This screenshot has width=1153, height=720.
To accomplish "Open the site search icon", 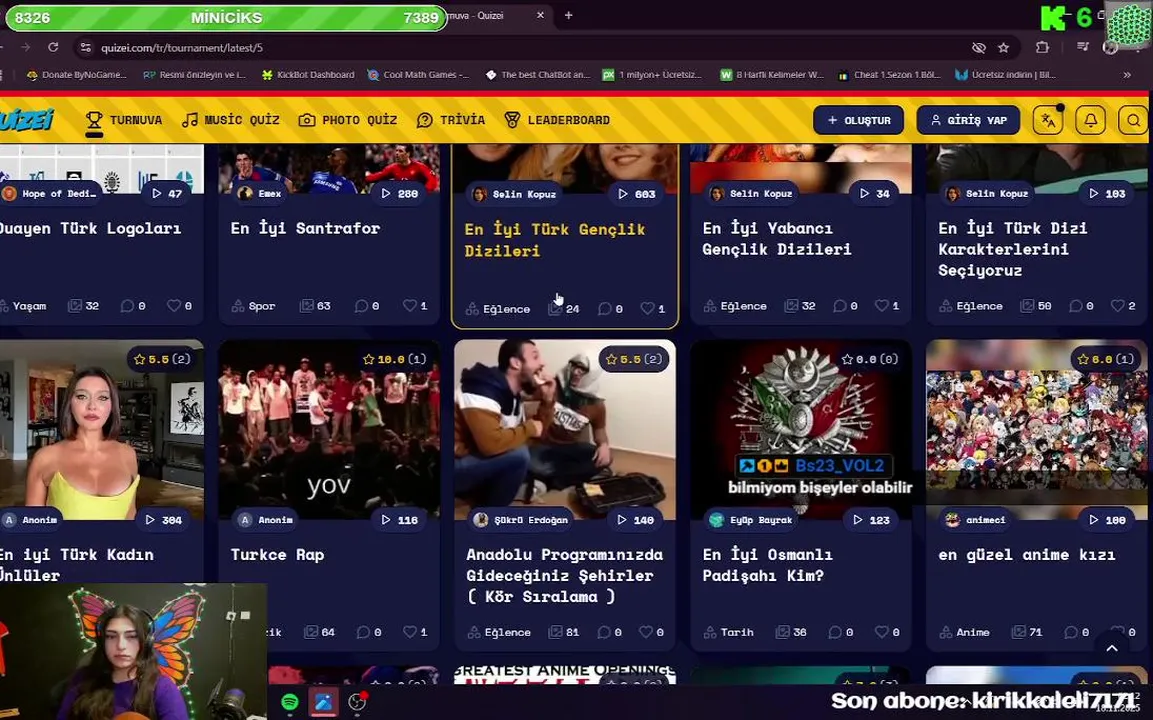I will [x=1133, y=120].
